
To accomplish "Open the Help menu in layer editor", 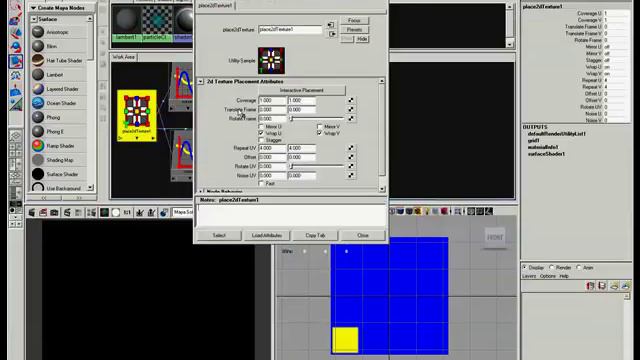I will click(x=564, y=276).
